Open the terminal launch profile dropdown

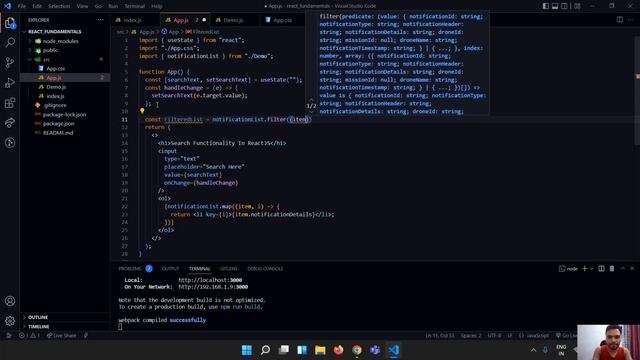click(x=591, y=269)
